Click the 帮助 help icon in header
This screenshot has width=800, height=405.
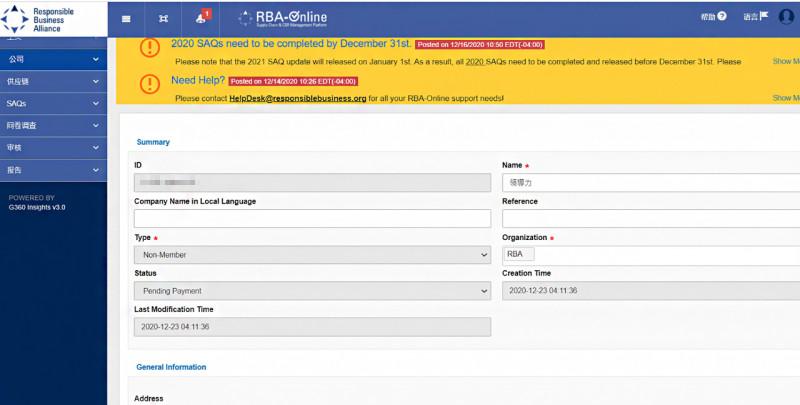pos(712,17)
